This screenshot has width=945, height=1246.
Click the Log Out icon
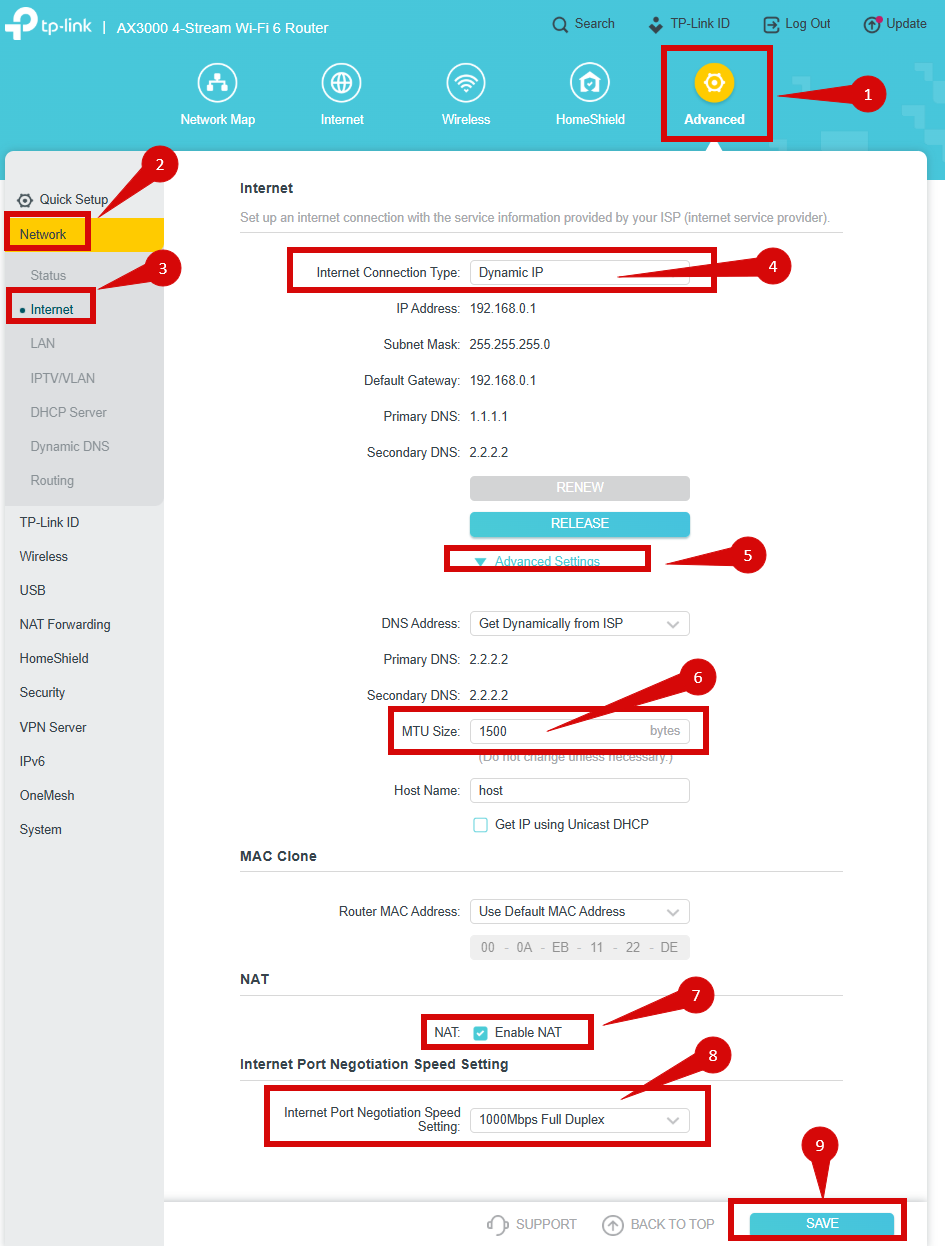[x=771, y=24]
